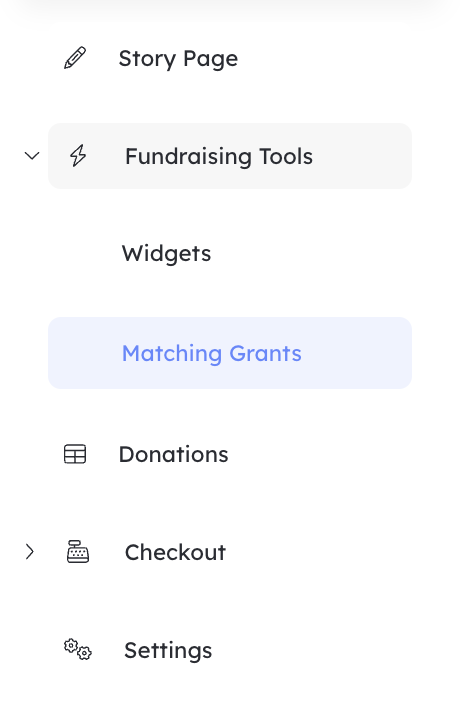Click blank right area of highlighted Matching Grants row
Viewport: 460px width, 704px height.
pos(359,353)
